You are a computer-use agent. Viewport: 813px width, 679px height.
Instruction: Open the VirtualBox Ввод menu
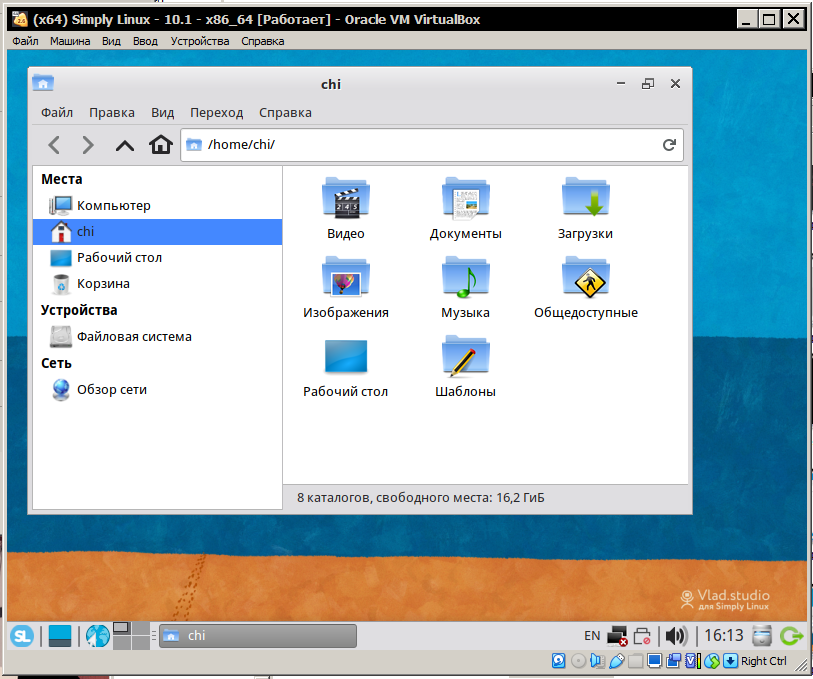click(145, 41)
